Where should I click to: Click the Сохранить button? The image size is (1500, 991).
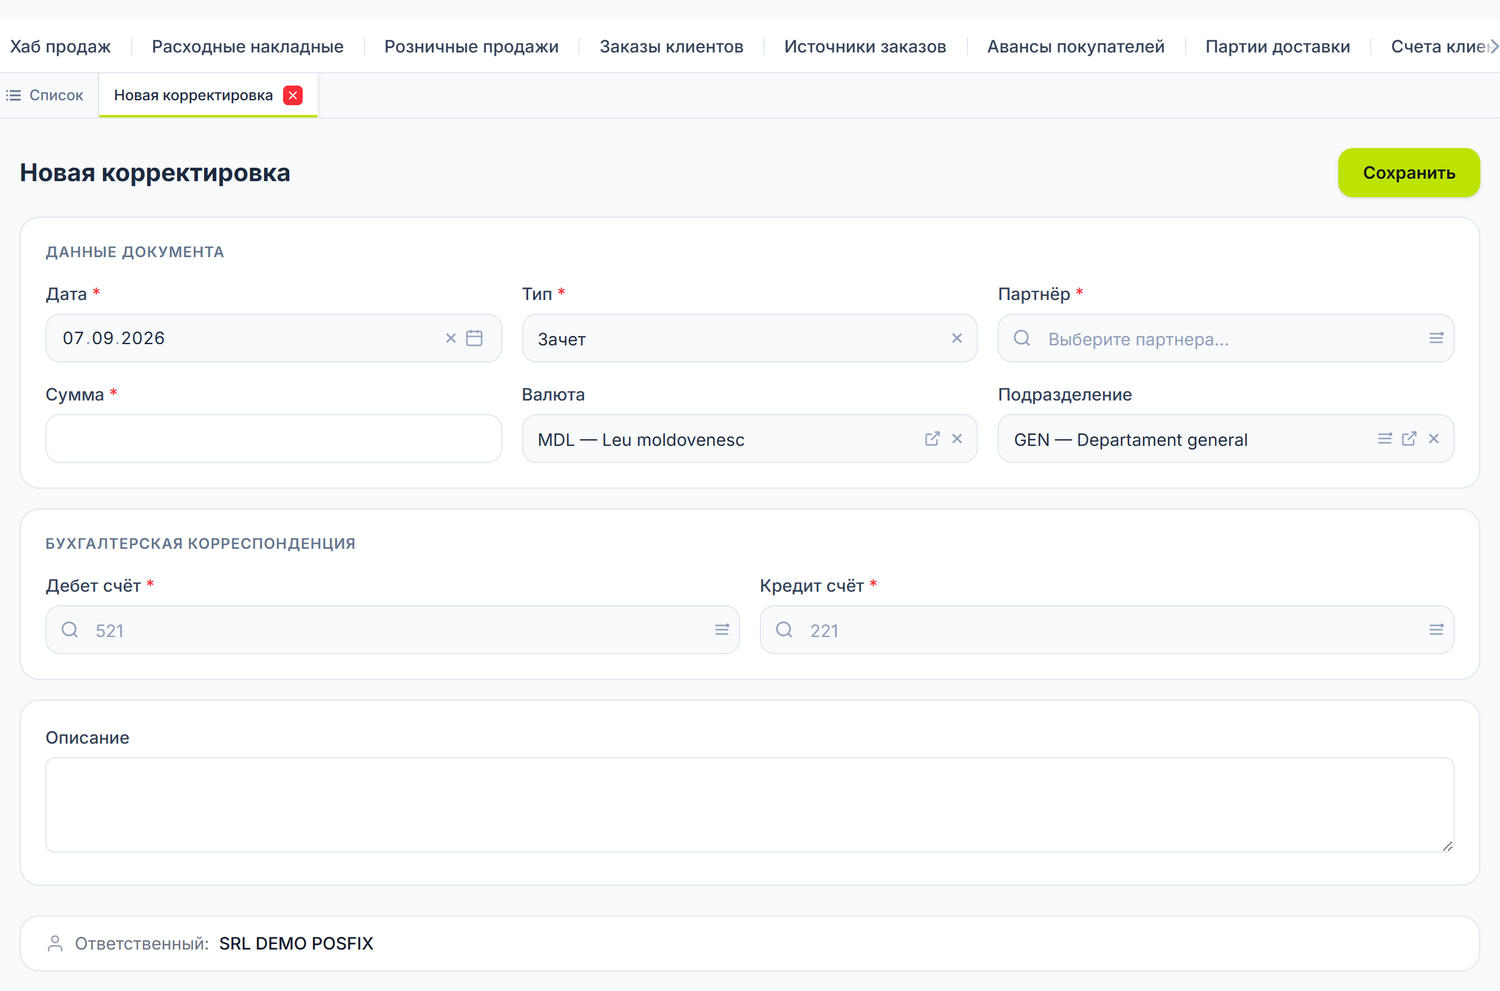point(1408,172)
